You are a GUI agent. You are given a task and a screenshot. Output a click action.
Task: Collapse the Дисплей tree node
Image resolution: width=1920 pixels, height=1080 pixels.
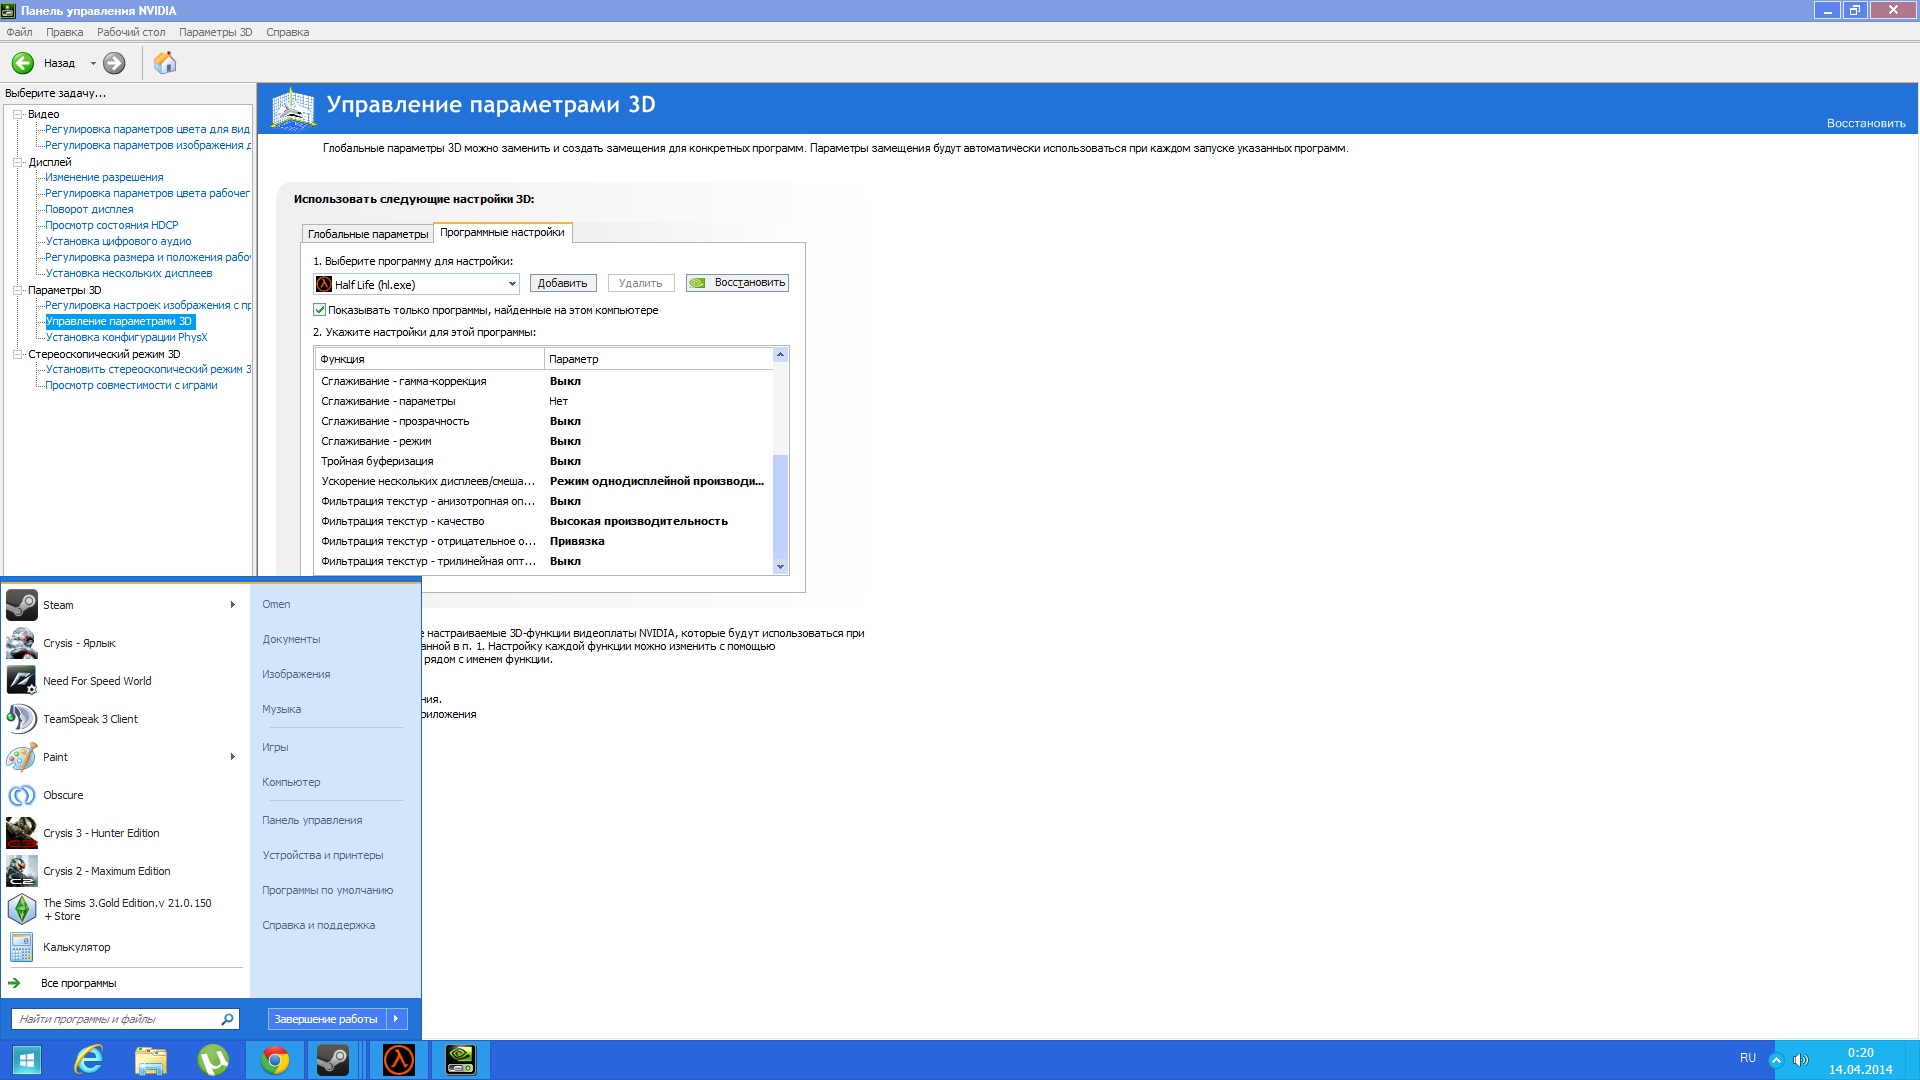point(18,162)
